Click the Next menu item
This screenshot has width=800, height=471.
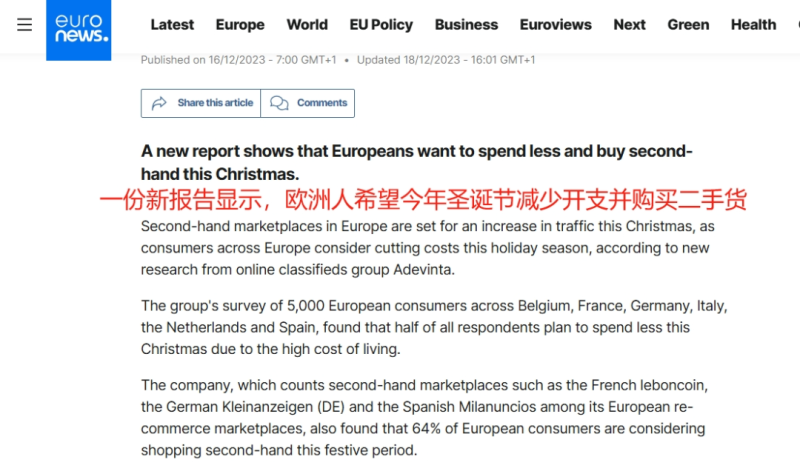tap(629, 25)
